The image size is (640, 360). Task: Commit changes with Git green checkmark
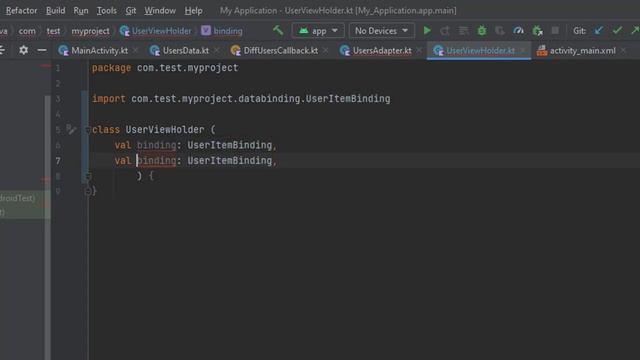[617, 31]
